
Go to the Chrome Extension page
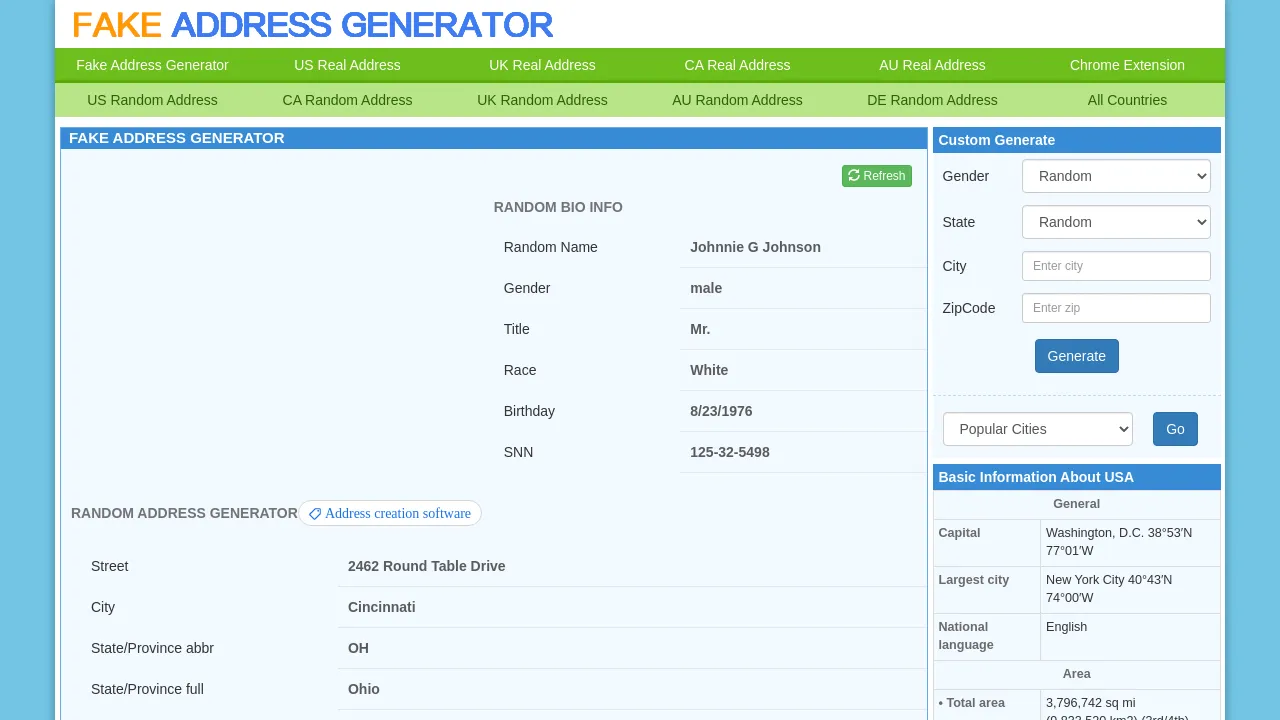pos(1127,65)
